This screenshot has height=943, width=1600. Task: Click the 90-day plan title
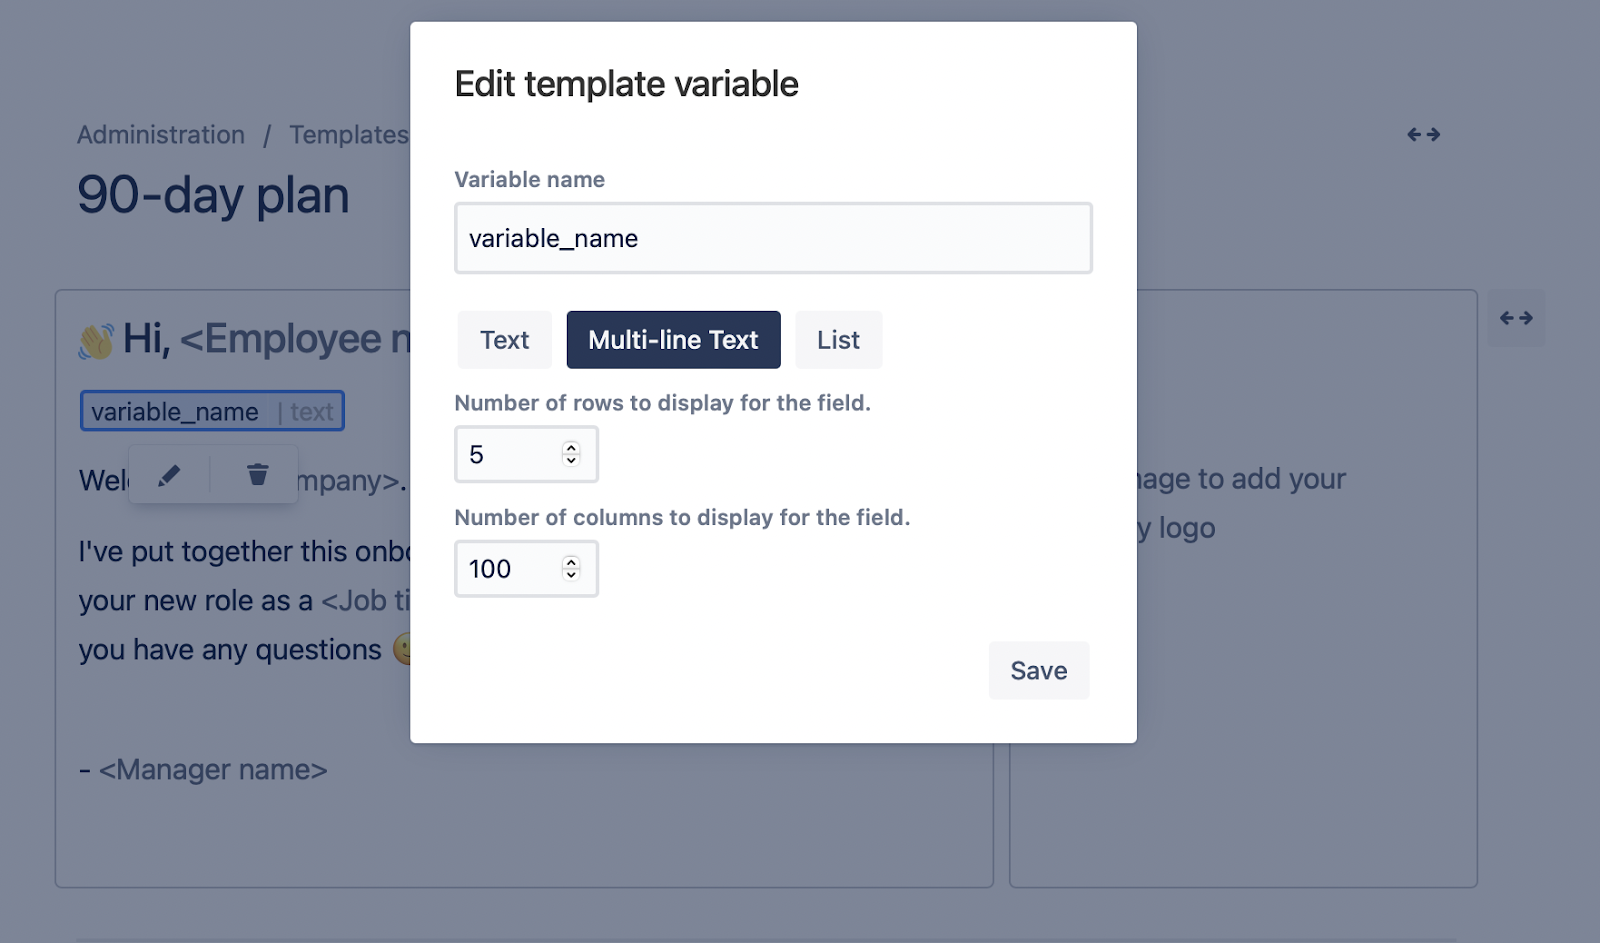(213, 196)
